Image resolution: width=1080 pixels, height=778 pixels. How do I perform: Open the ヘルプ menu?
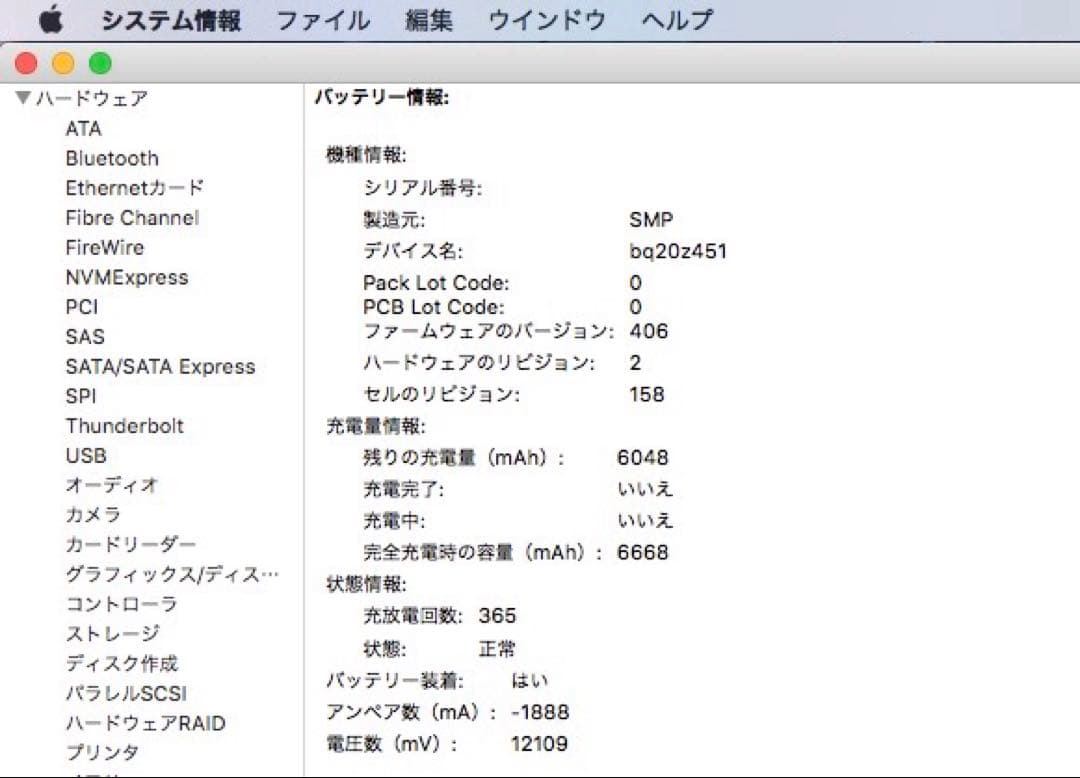(x=677, y=17)
